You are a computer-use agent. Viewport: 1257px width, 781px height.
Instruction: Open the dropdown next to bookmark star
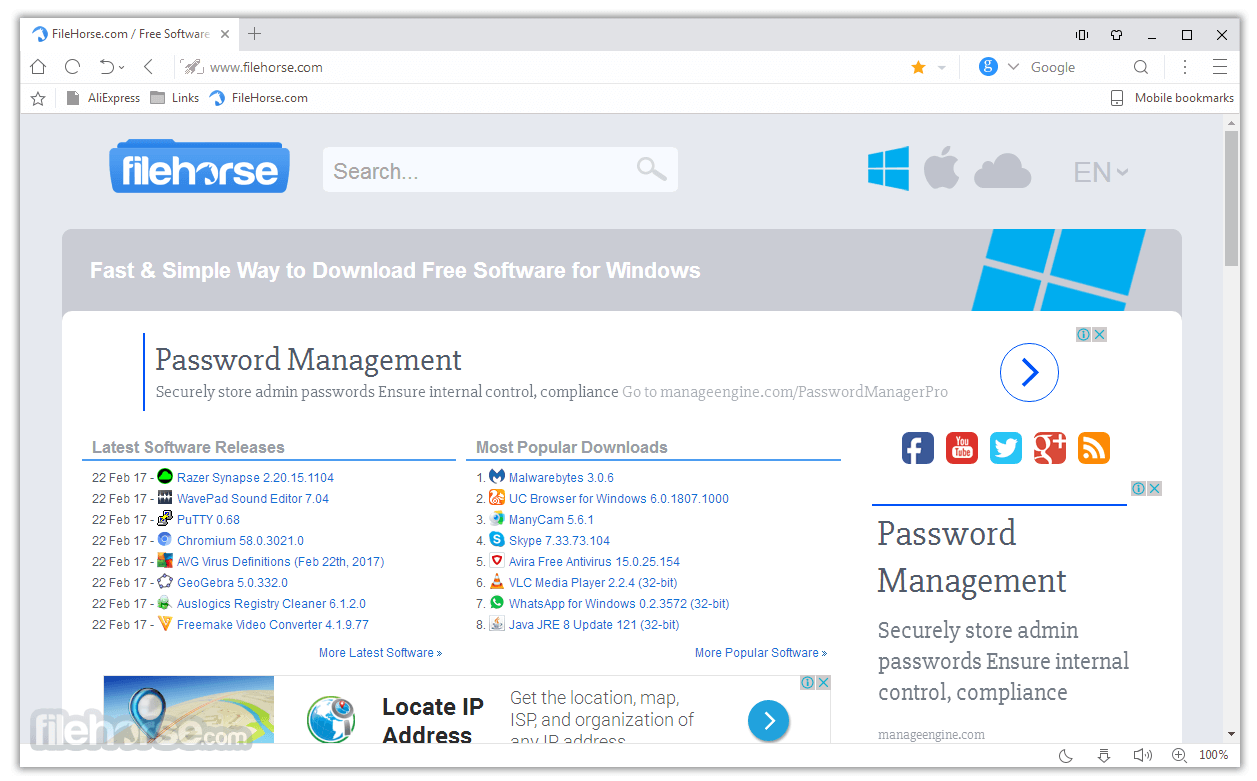pos(942,68)
